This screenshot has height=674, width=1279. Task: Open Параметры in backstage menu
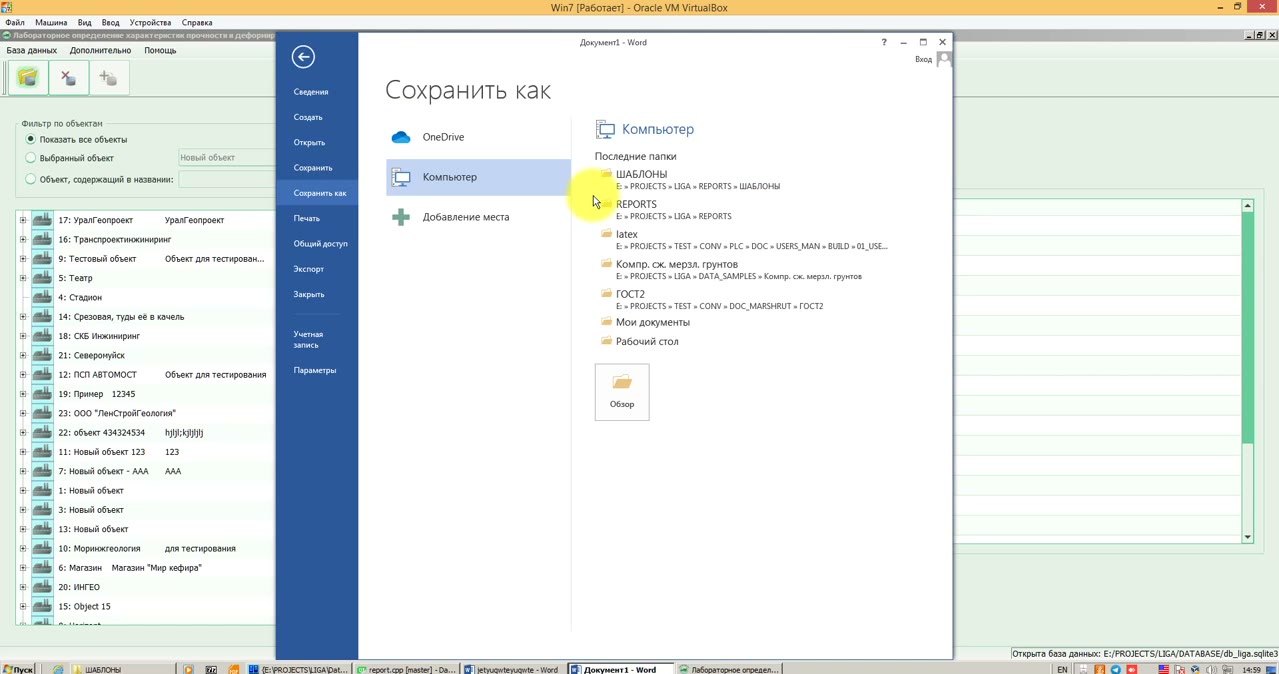pyautogui.click(x=317, y=370)
